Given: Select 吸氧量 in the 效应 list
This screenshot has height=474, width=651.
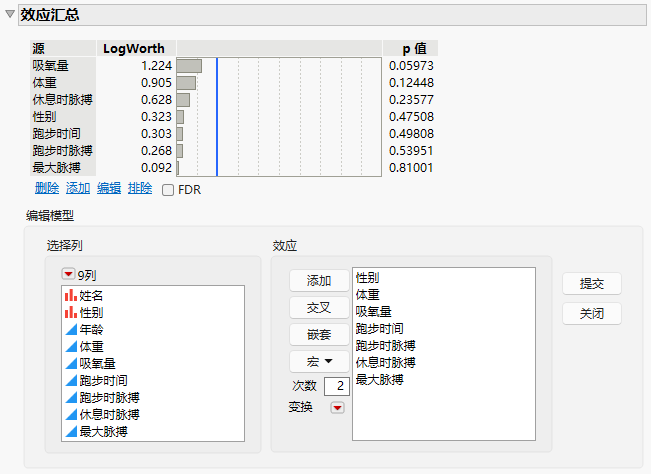Looking at the screenshot, I should coord(374,312).
